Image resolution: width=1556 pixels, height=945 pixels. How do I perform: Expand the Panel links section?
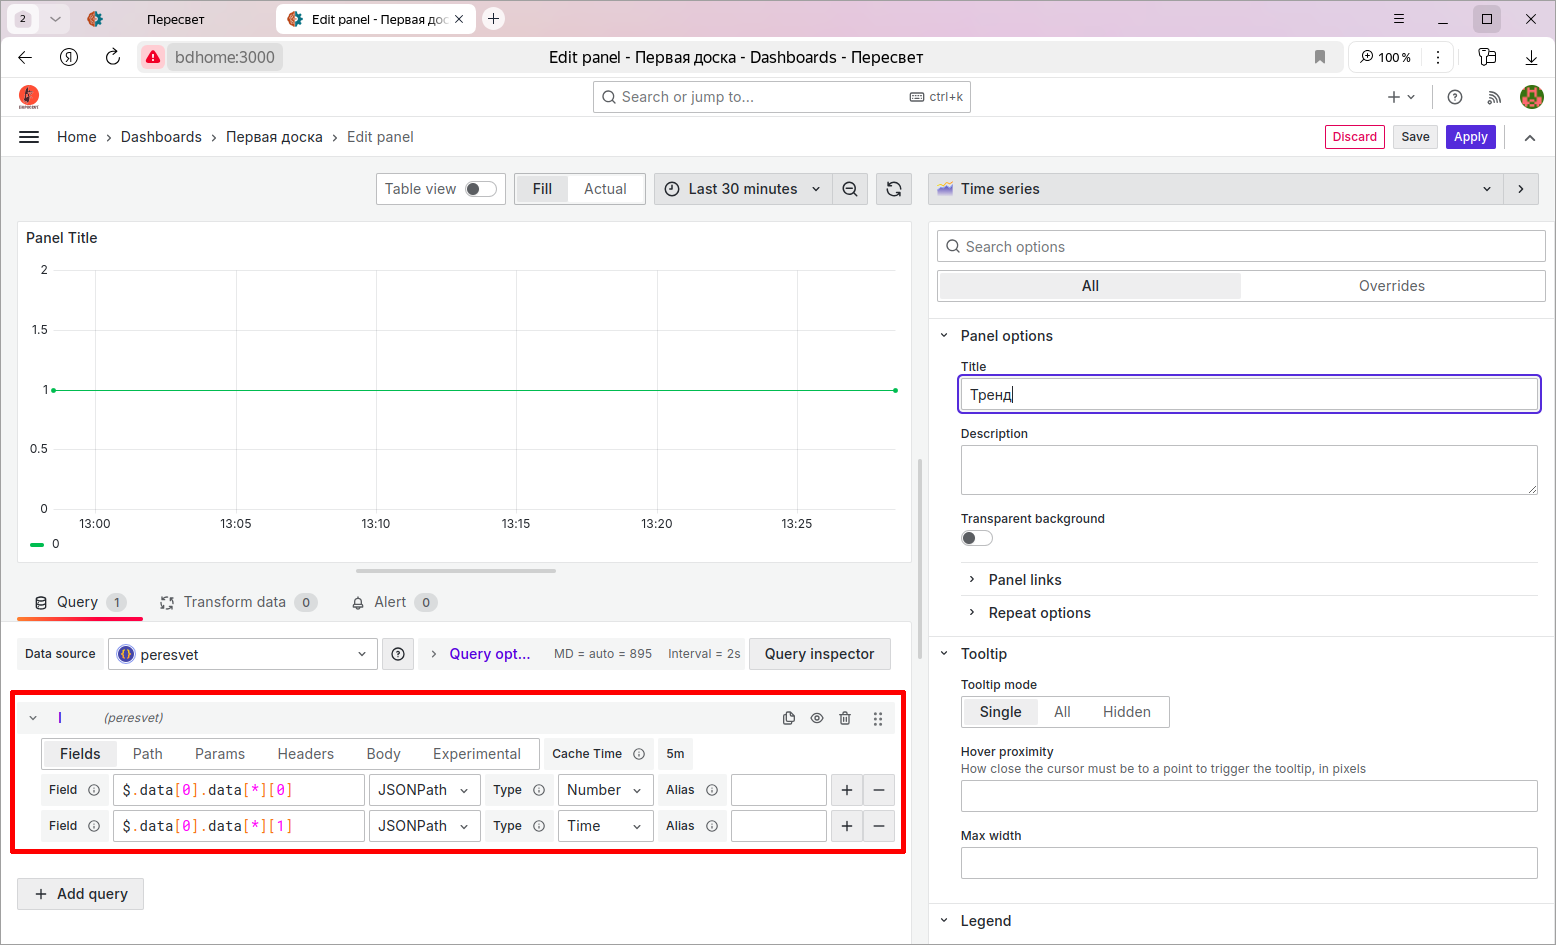pos(1025,580)
